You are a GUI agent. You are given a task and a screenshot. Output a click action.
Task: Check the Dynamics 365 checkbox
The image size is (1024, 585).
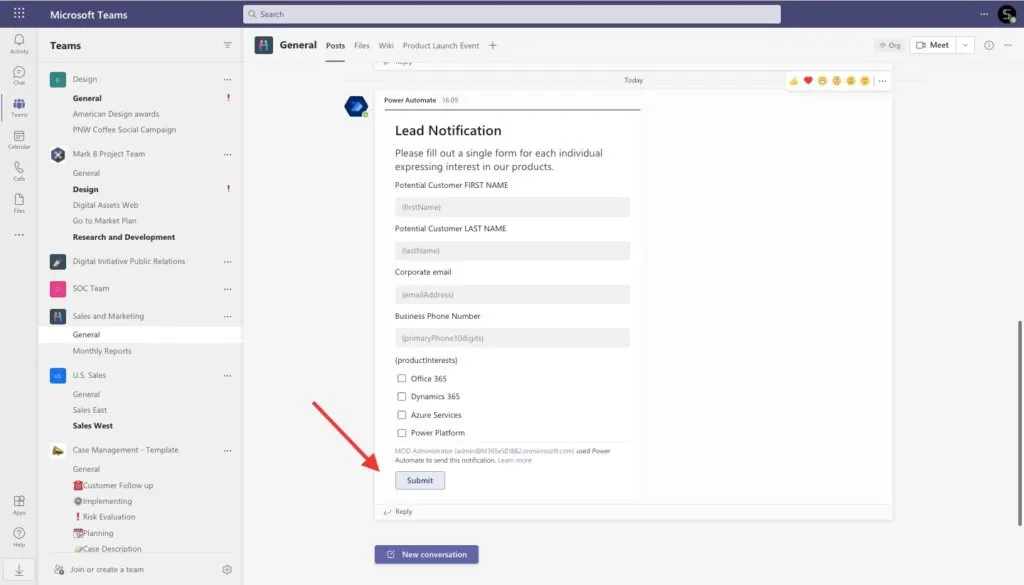point(402,396)
